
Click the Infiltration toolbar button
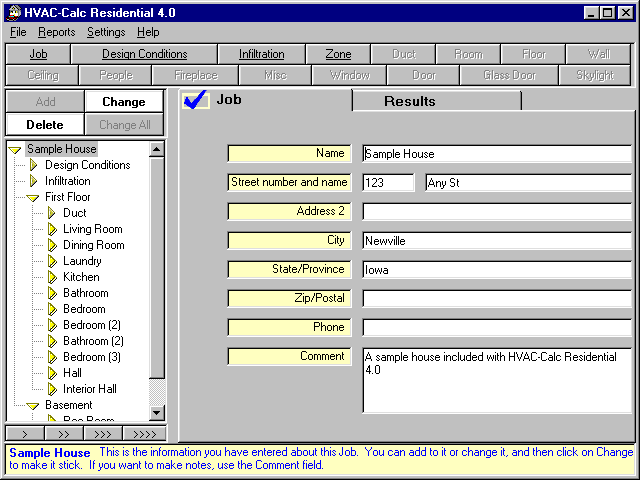click(262, 54)
